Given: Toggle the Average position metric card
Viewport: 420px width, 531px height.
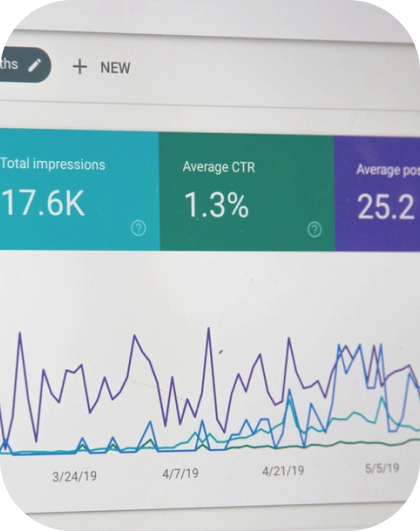Looking at the screenshot, I should [x=377, y=194].
